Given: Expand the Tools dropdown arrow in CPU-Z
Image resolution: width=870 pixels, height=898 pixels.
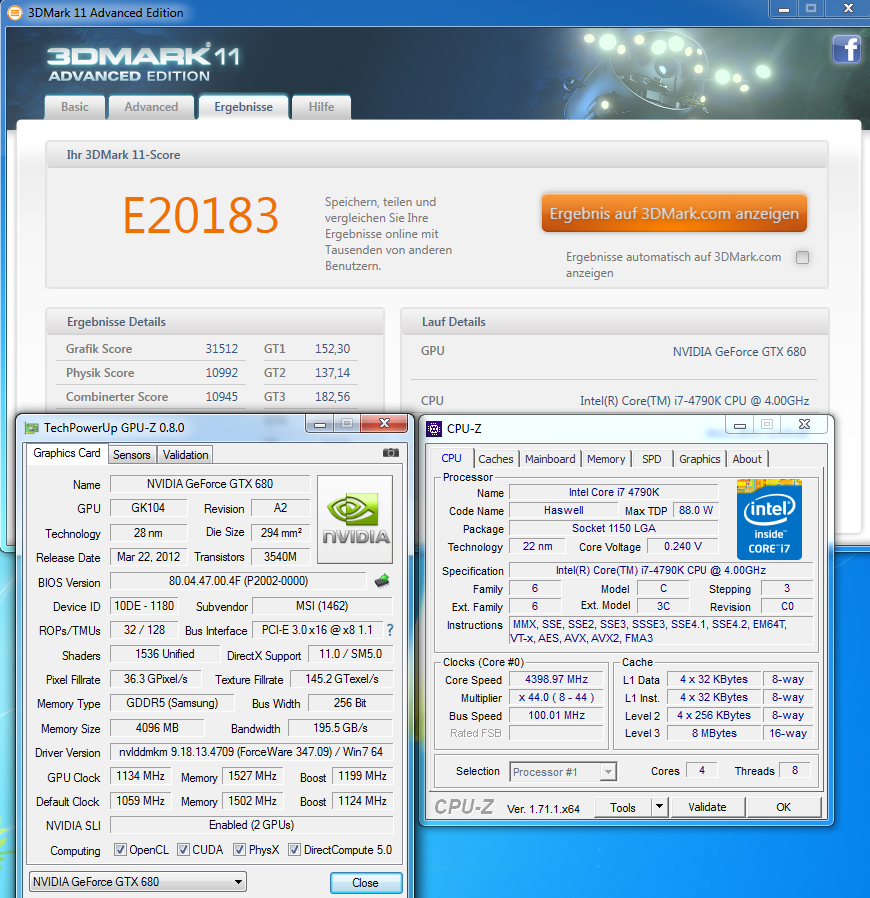Looking at the screenshot, I should [x=659, y=807].
